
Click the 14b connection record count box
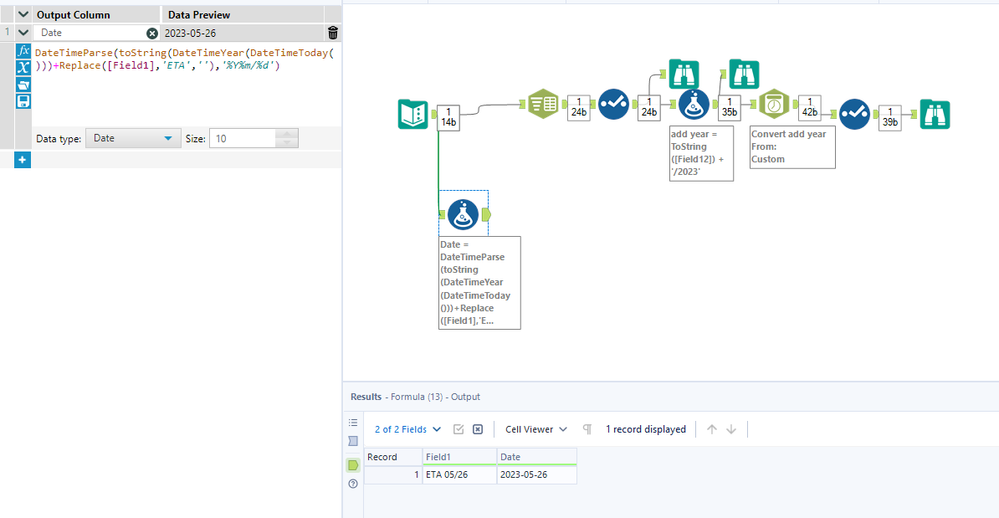449,117
